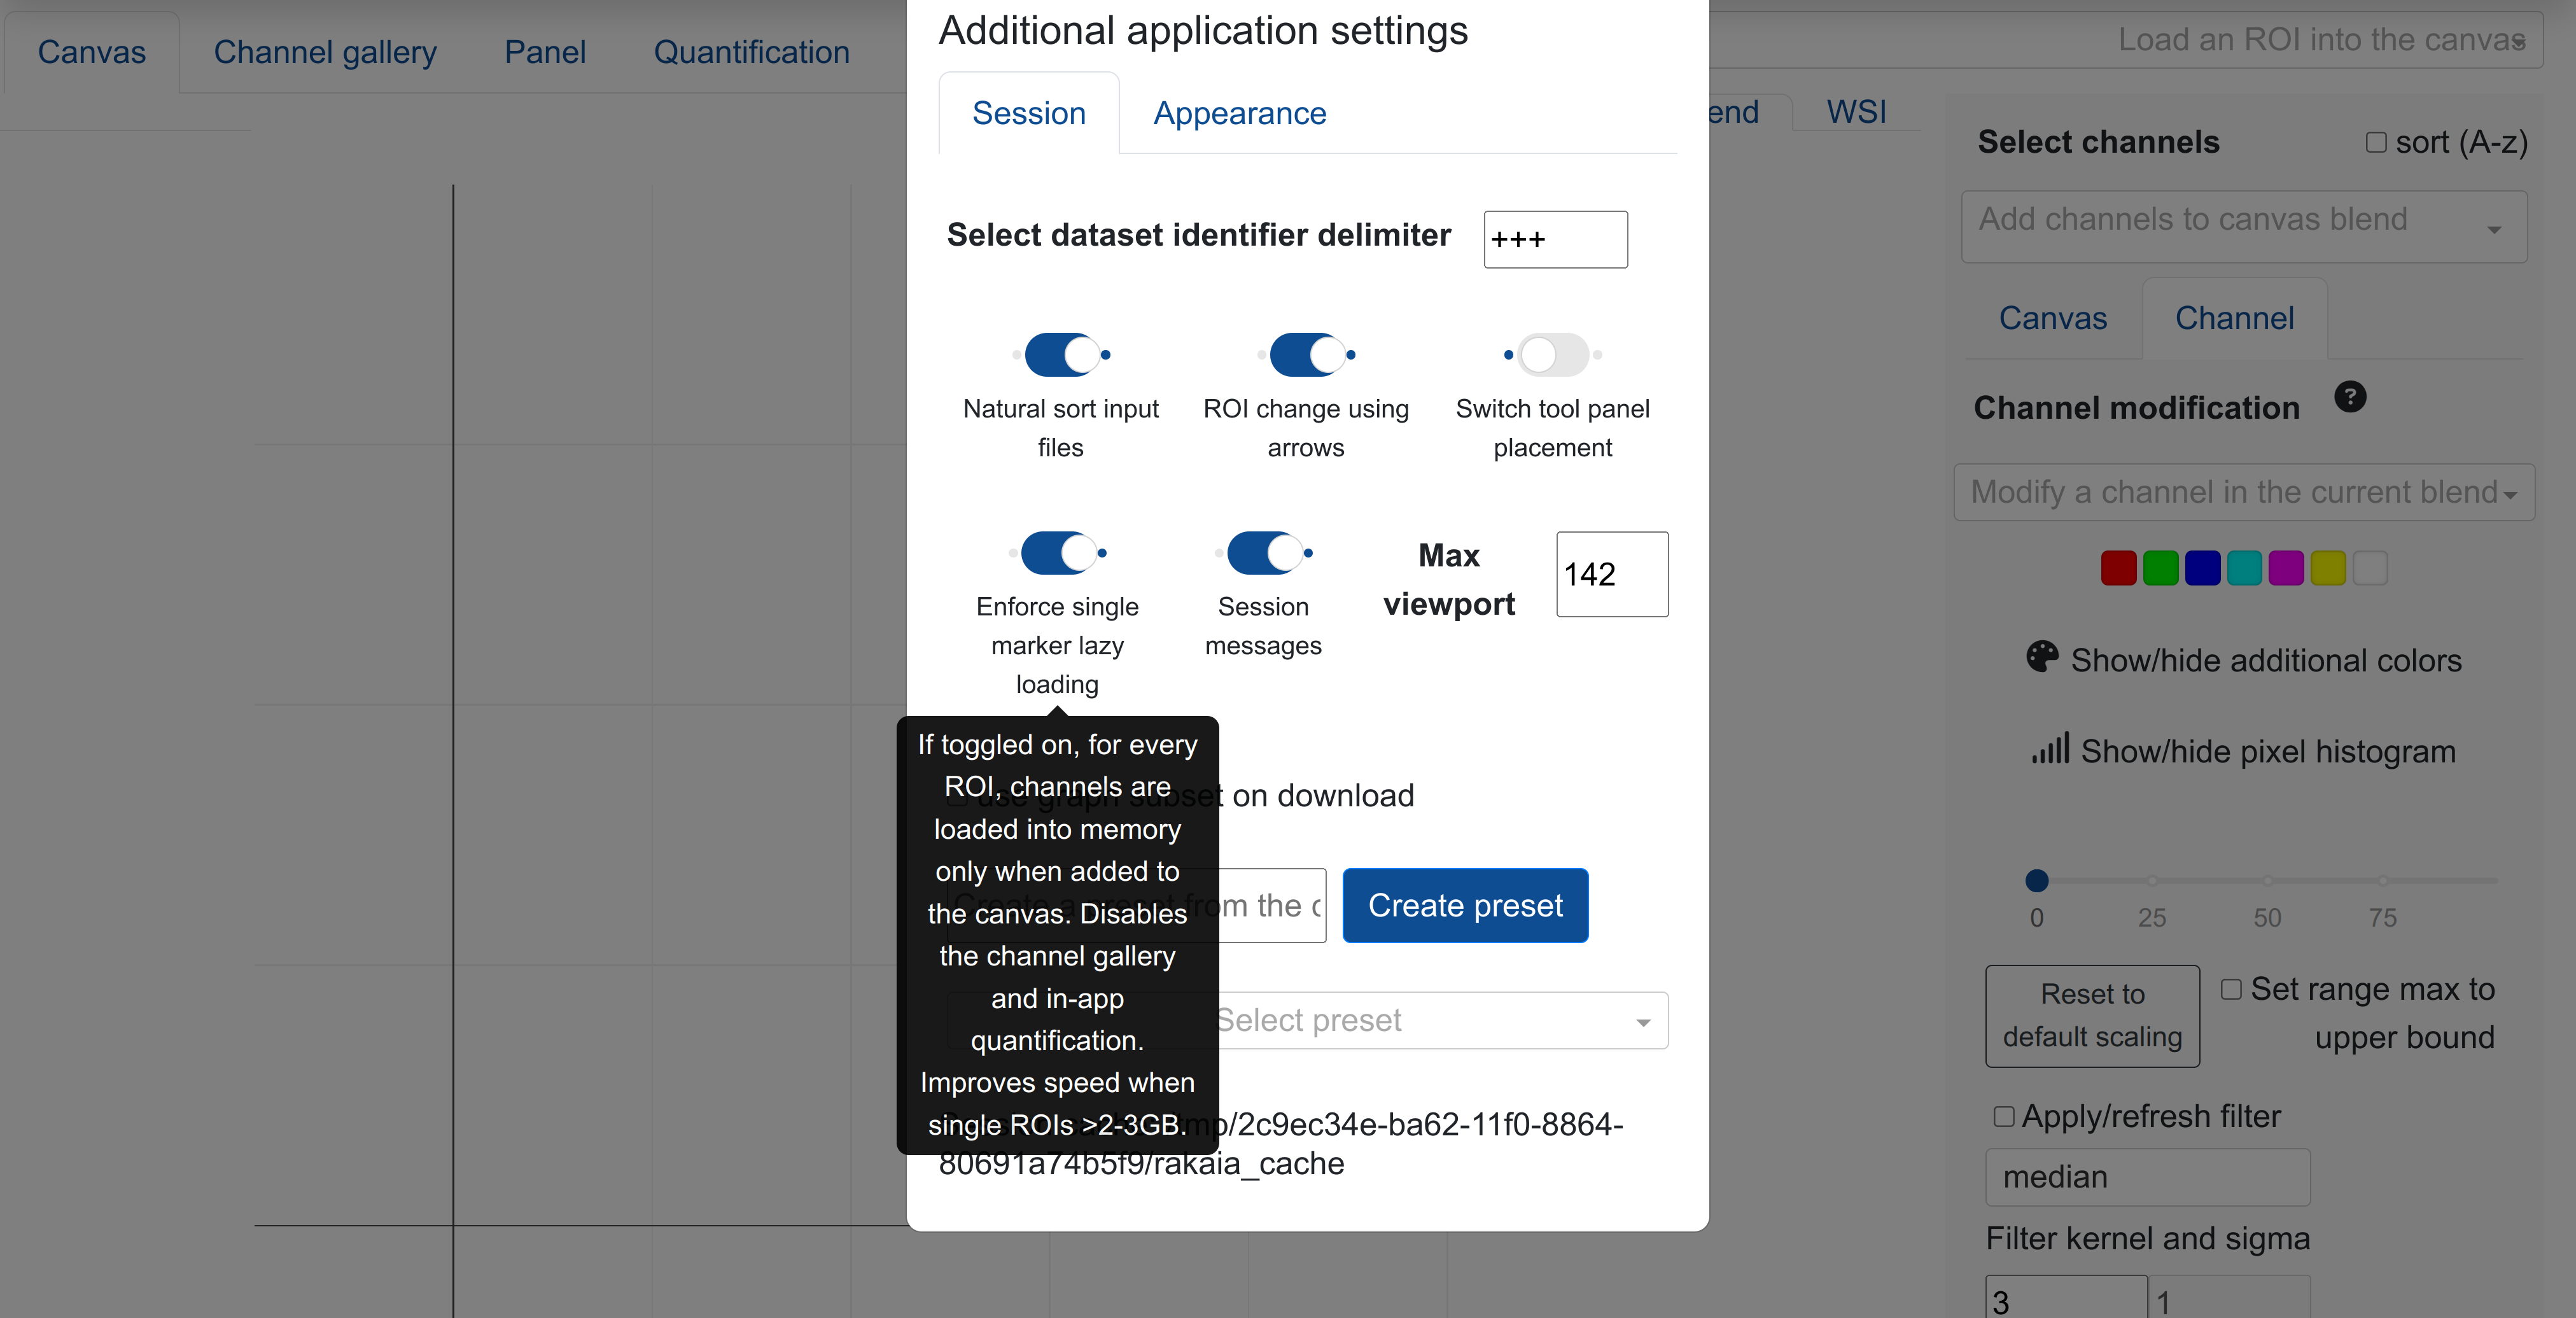Pick the green color swatch
Viewport: 2576px width, 1318px height.
2160,568
